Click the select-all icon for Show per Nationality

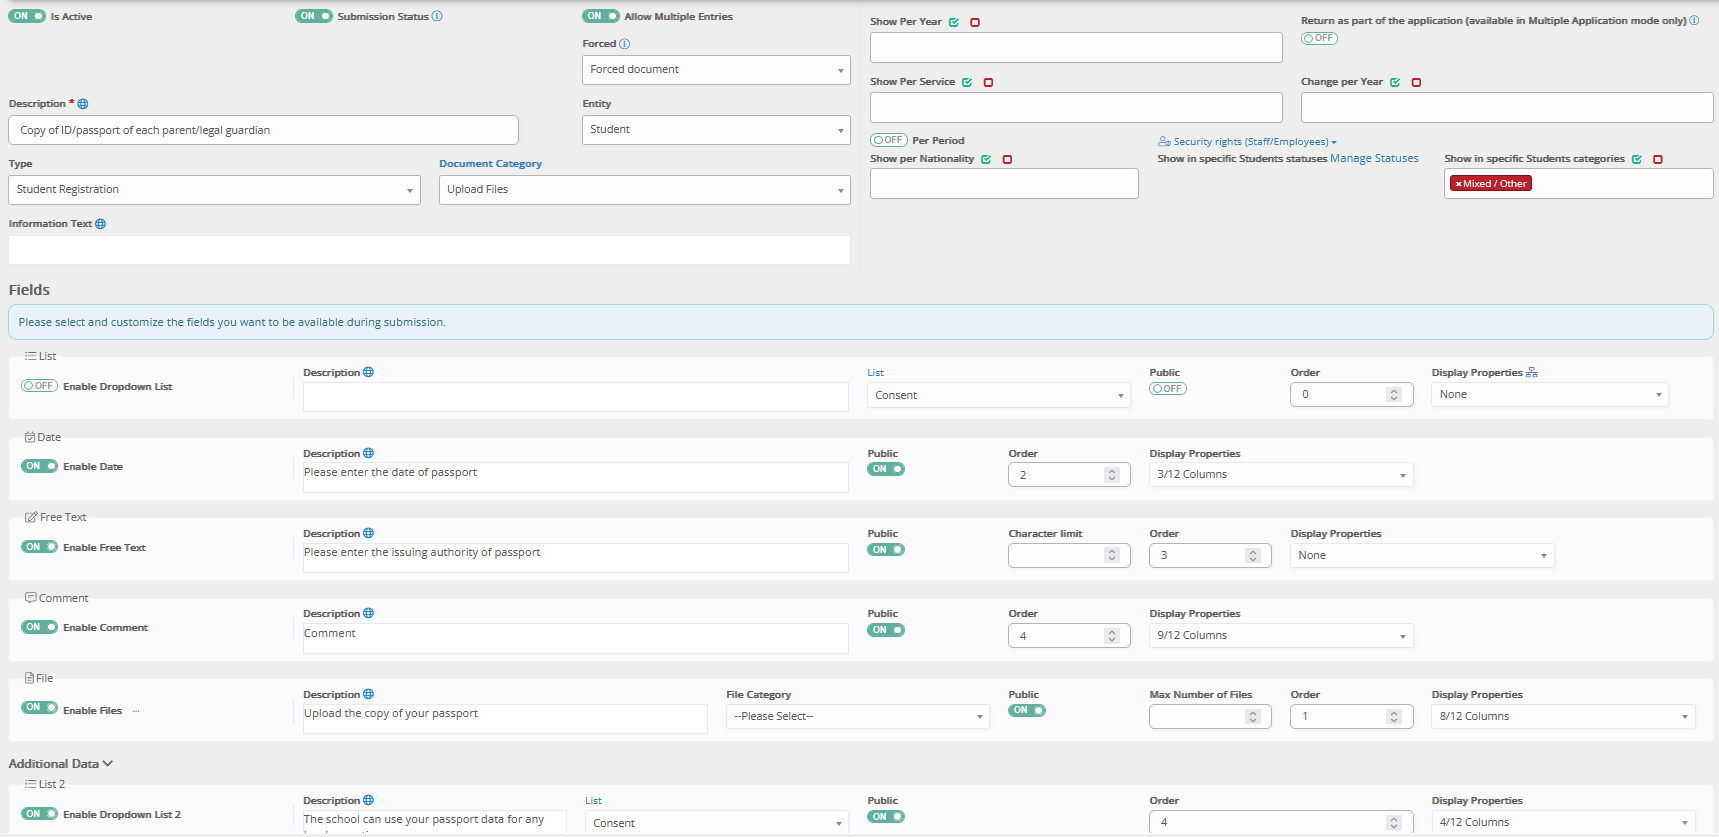986,159
